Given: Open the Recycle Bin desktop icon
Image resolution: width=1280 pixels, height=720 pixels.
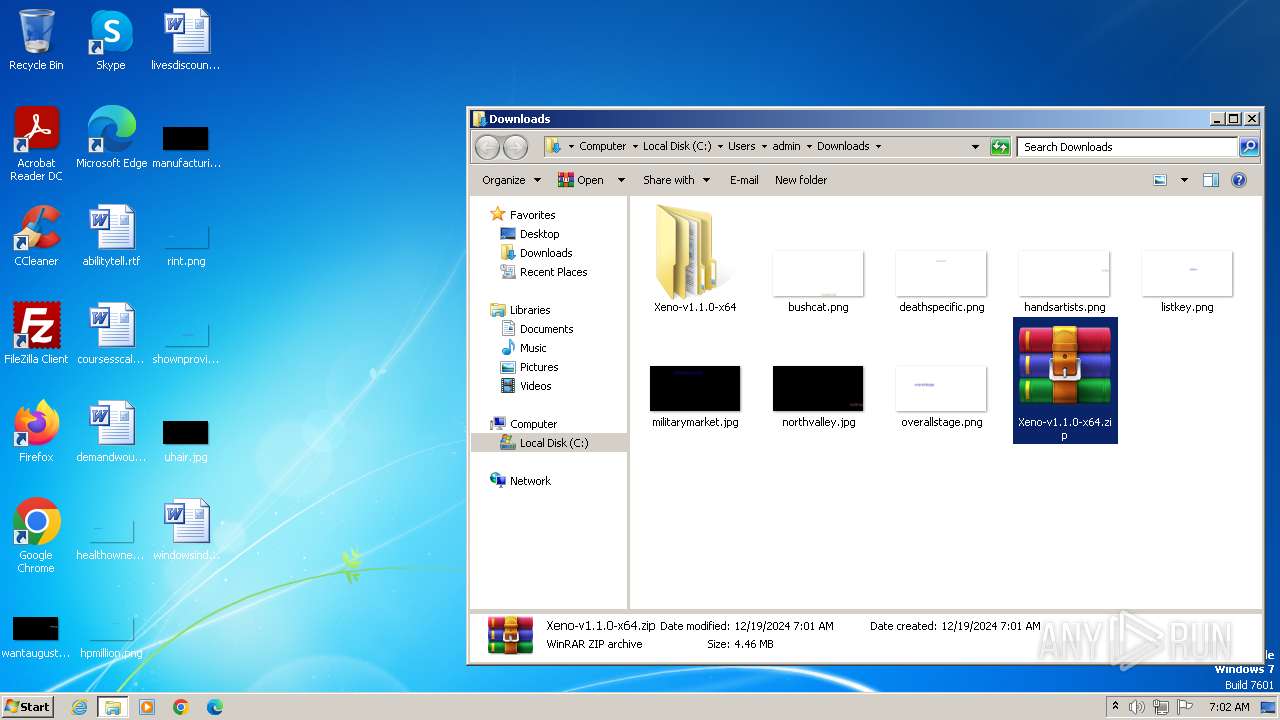Looking at the screenshot, I should coord(36,40).
